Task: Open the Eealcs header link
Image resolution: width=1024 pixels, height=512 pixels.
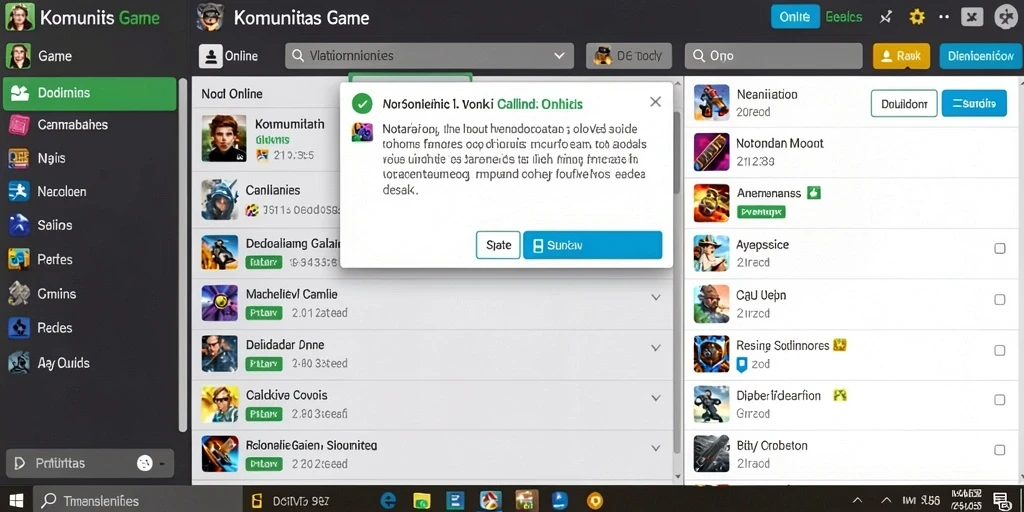Action: tap(844, 17)
